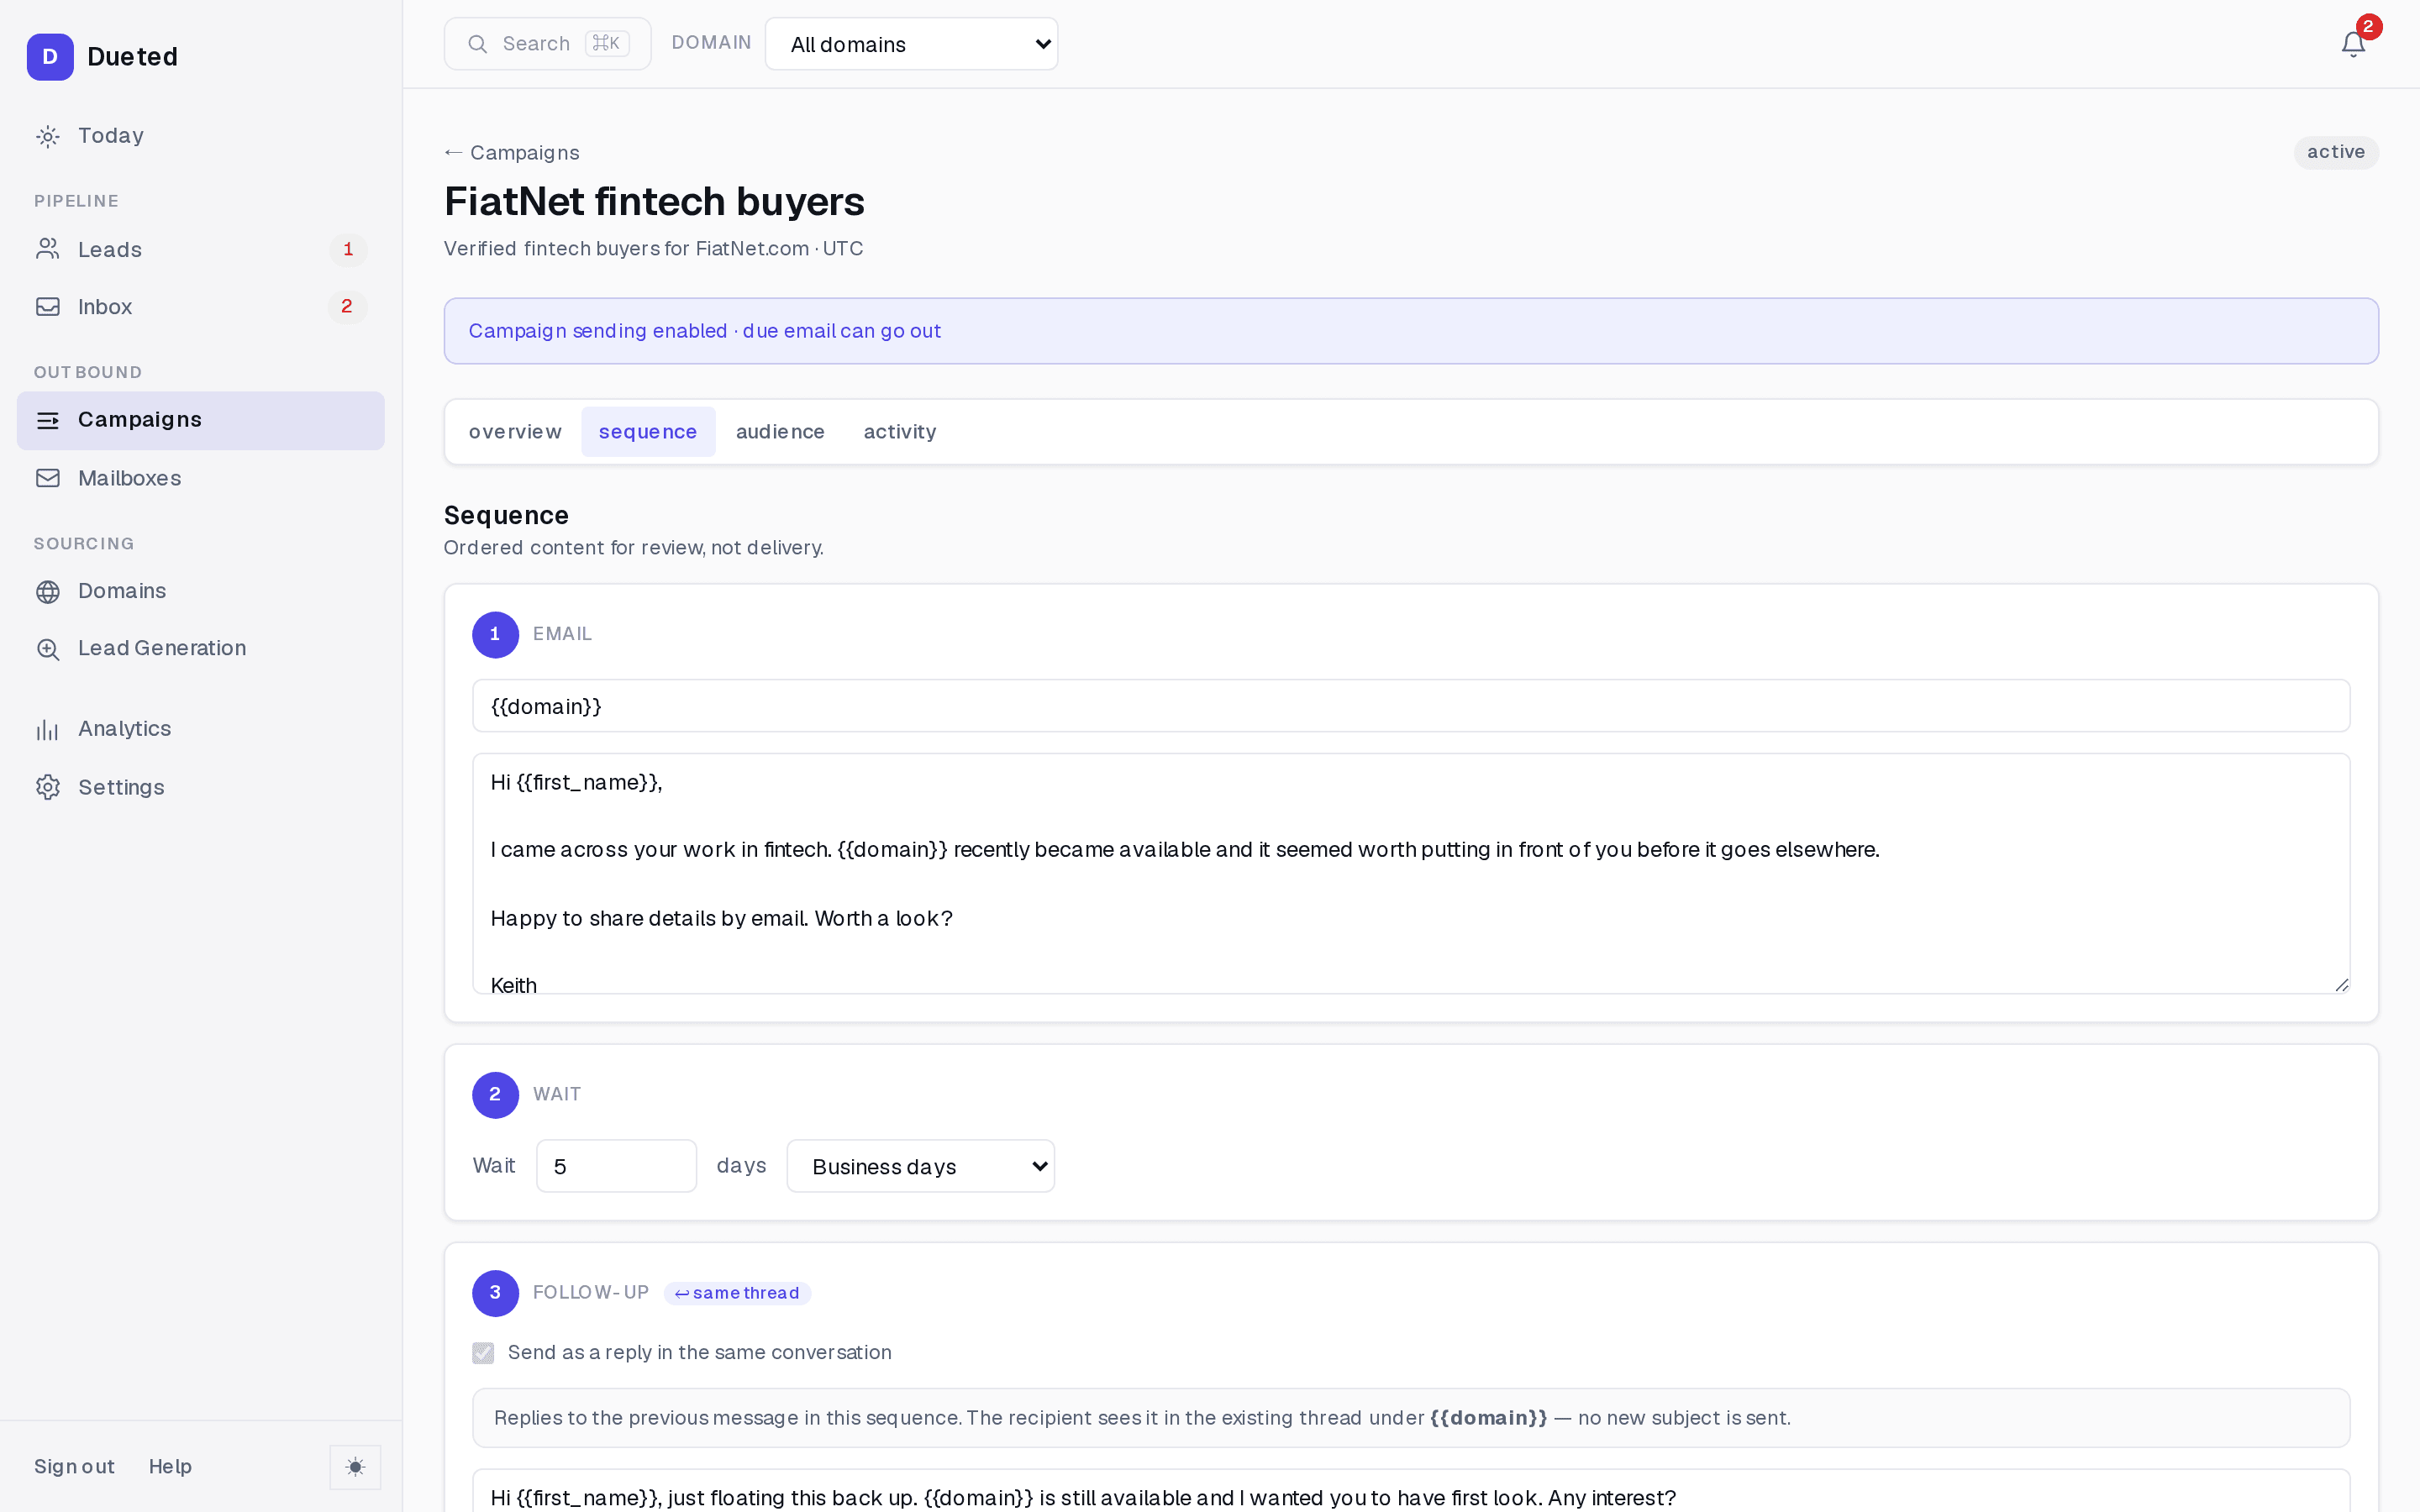Click the Lead Generation magnifier icon

pyautogui.click(x=48, y=649)
